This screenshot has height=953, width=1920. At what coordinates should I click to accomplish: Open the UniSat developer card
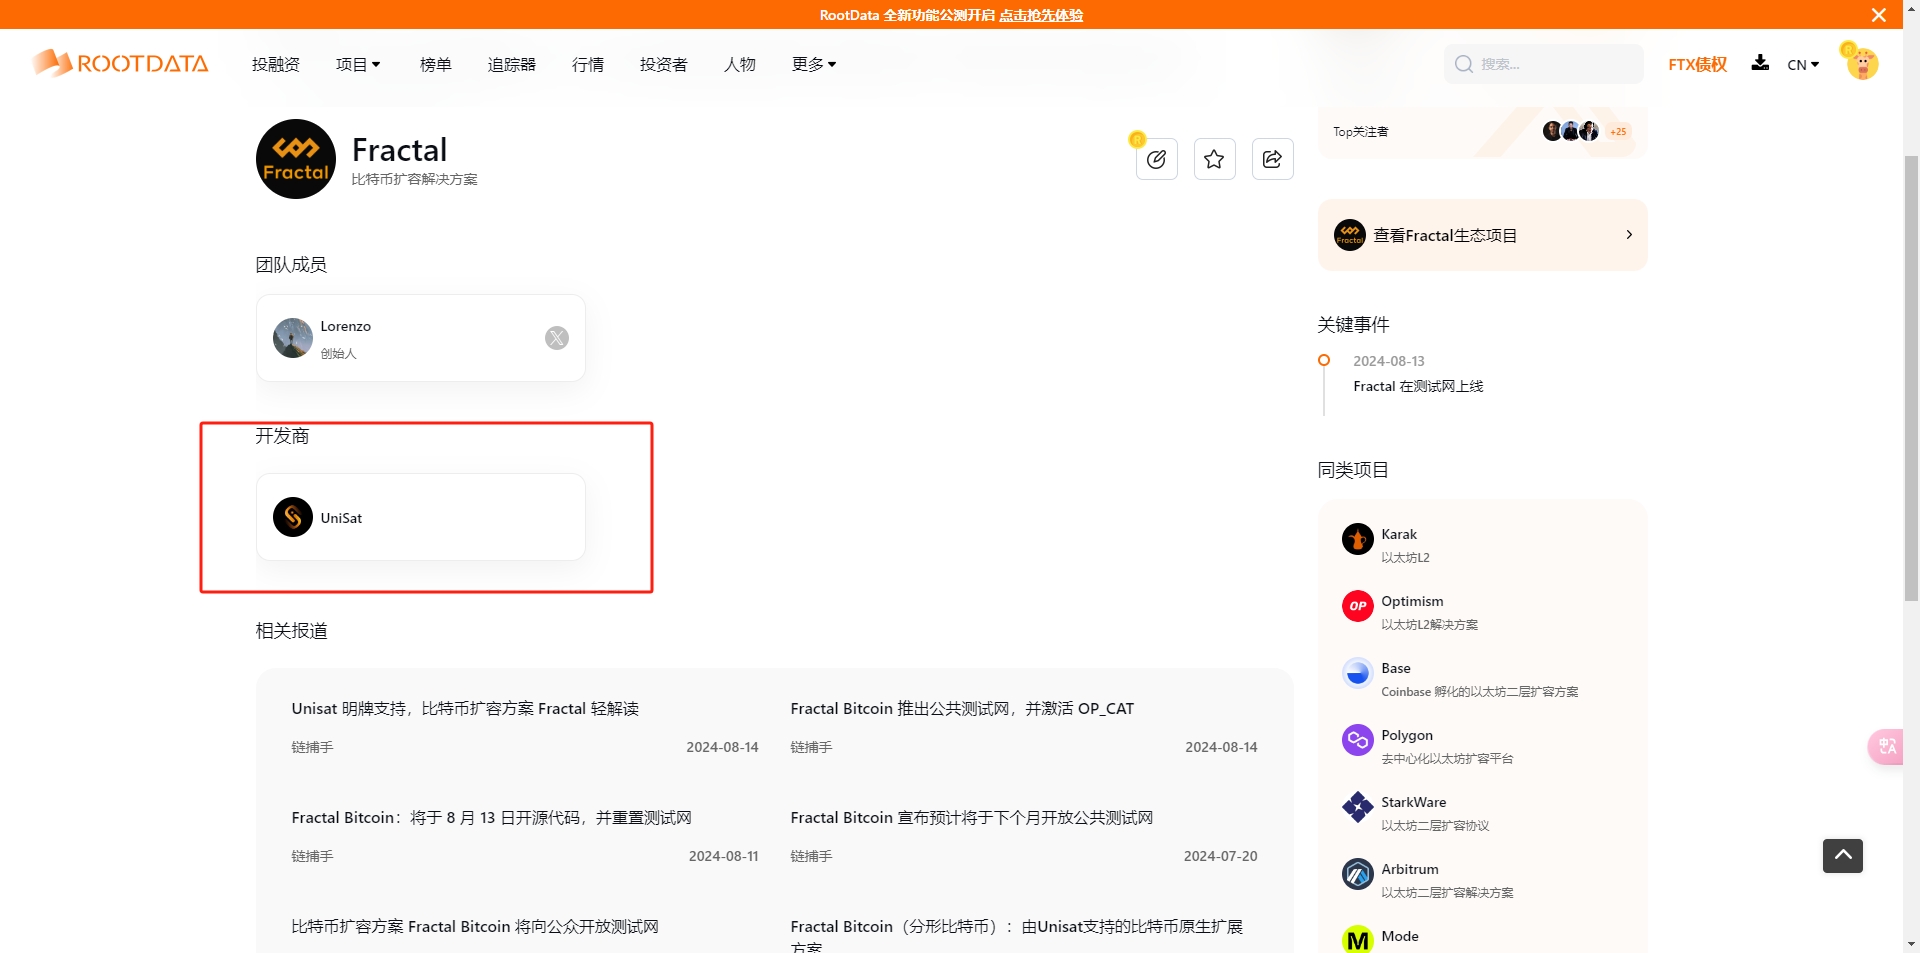pos(421,517)
